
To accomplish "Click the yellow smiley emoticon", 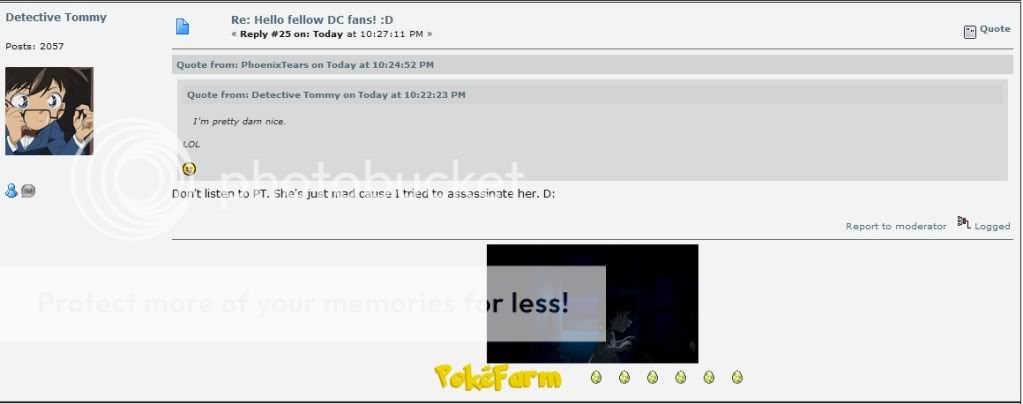I will pyautogui.click(x=189, y=169).
